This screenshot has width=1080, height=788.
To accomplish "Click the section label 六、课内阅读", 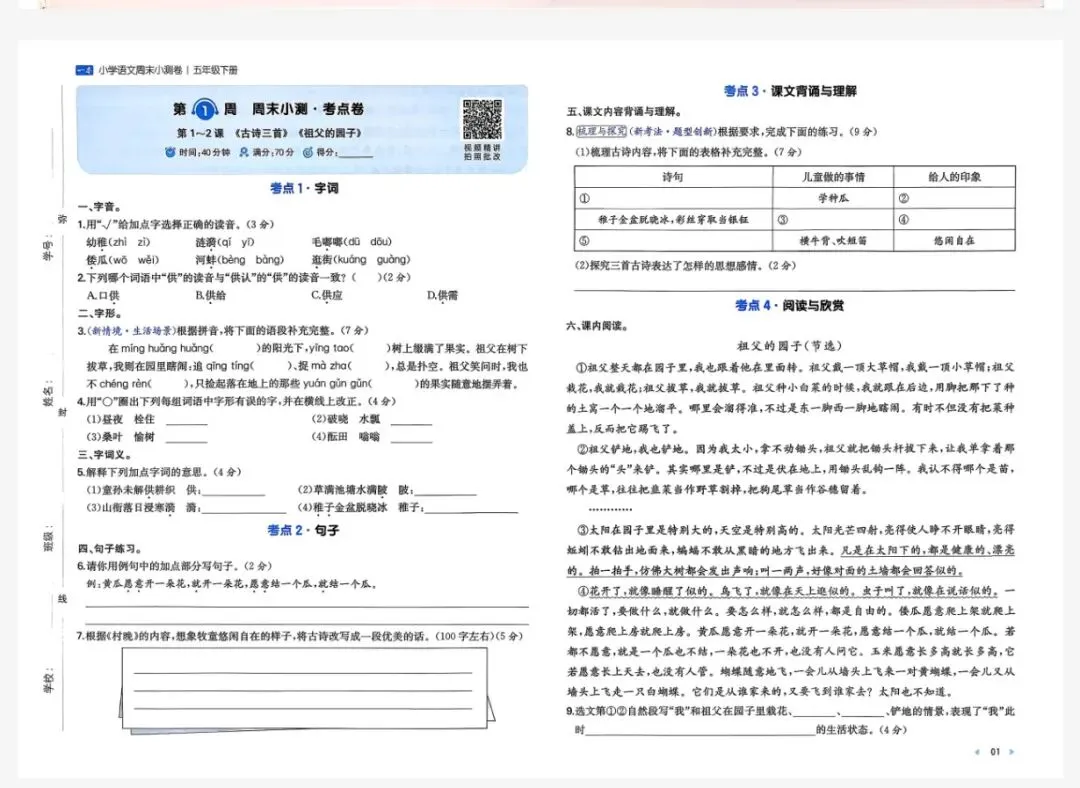I will click(597, 326).
